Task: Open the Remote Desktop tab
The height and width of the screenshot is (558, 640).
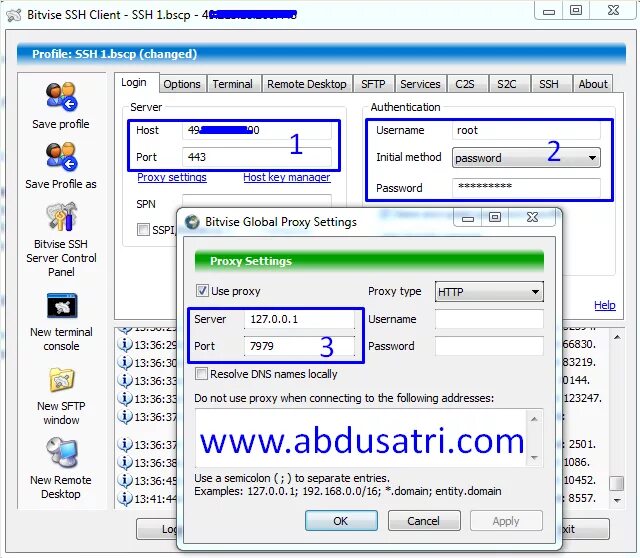Action: pos(307,84)
